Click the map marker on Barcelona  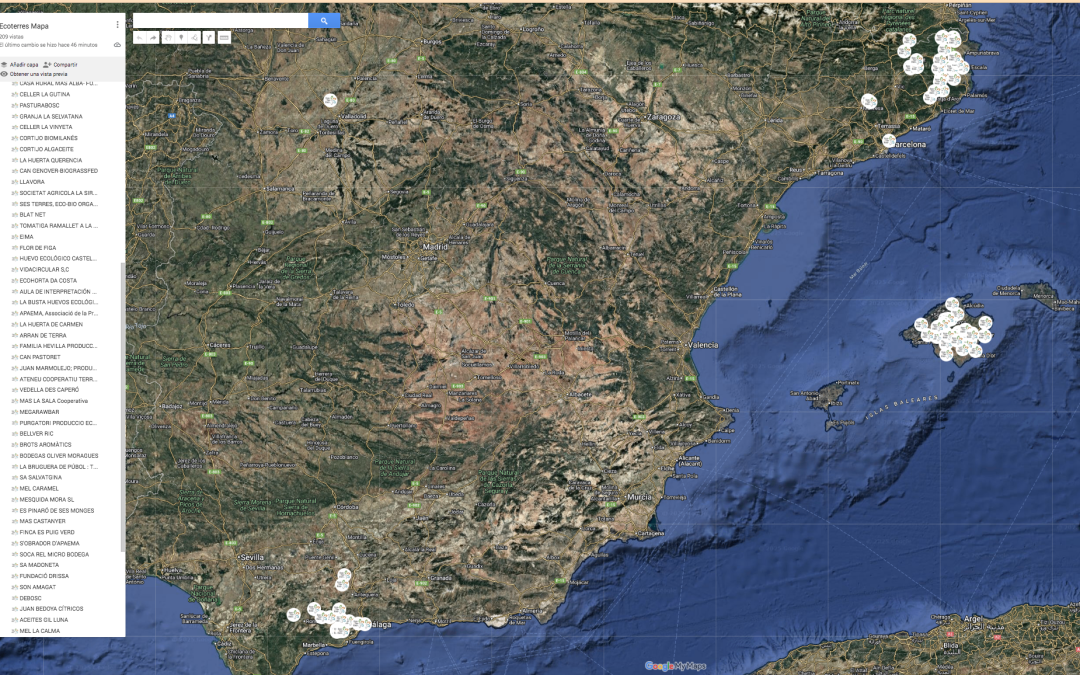[889, 141]
